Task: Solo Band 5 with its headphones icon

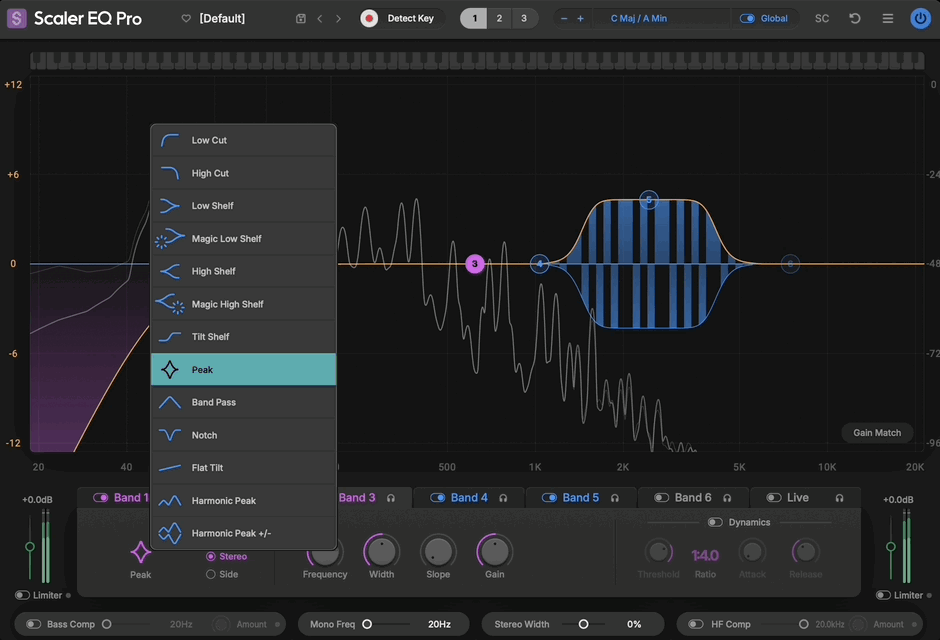Action: (x=614, y=498)
